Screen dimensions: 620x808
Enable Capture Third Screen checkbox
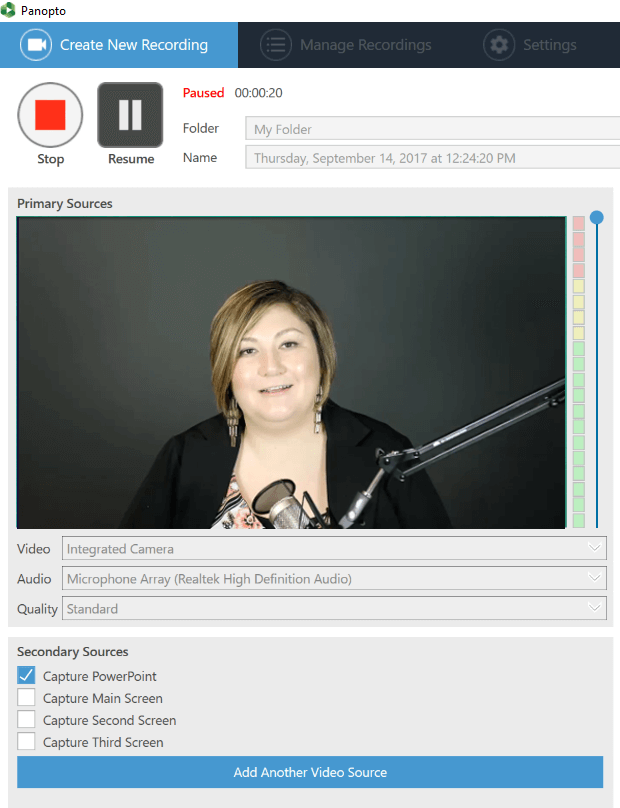coord(26,742)
